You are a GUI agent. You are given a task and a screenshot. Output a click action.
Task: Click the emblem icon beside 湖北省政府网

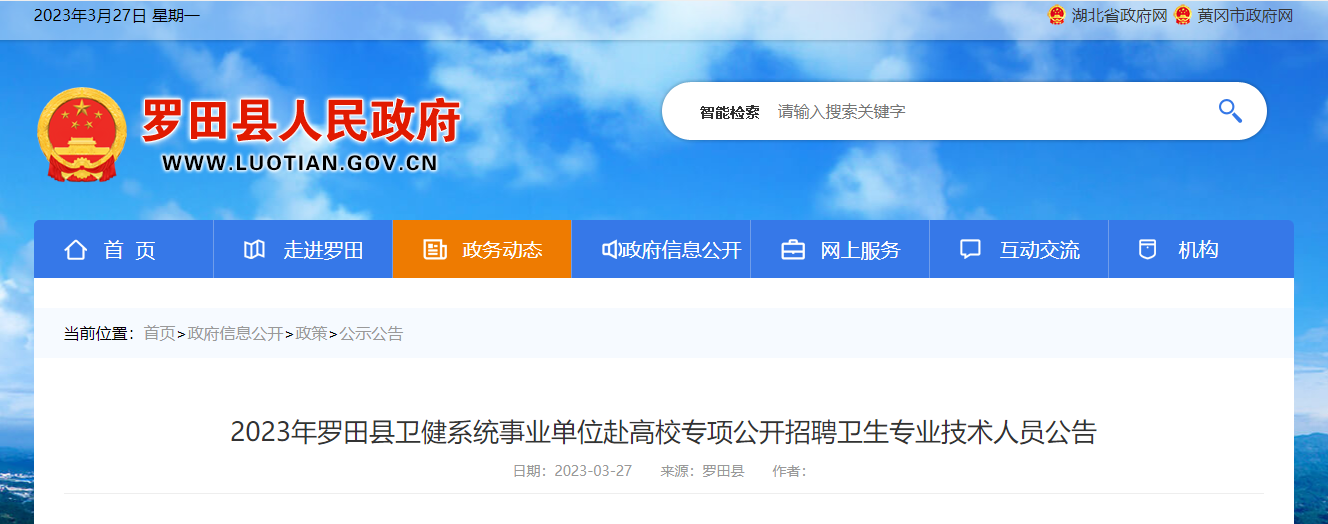pos(1057,16)
